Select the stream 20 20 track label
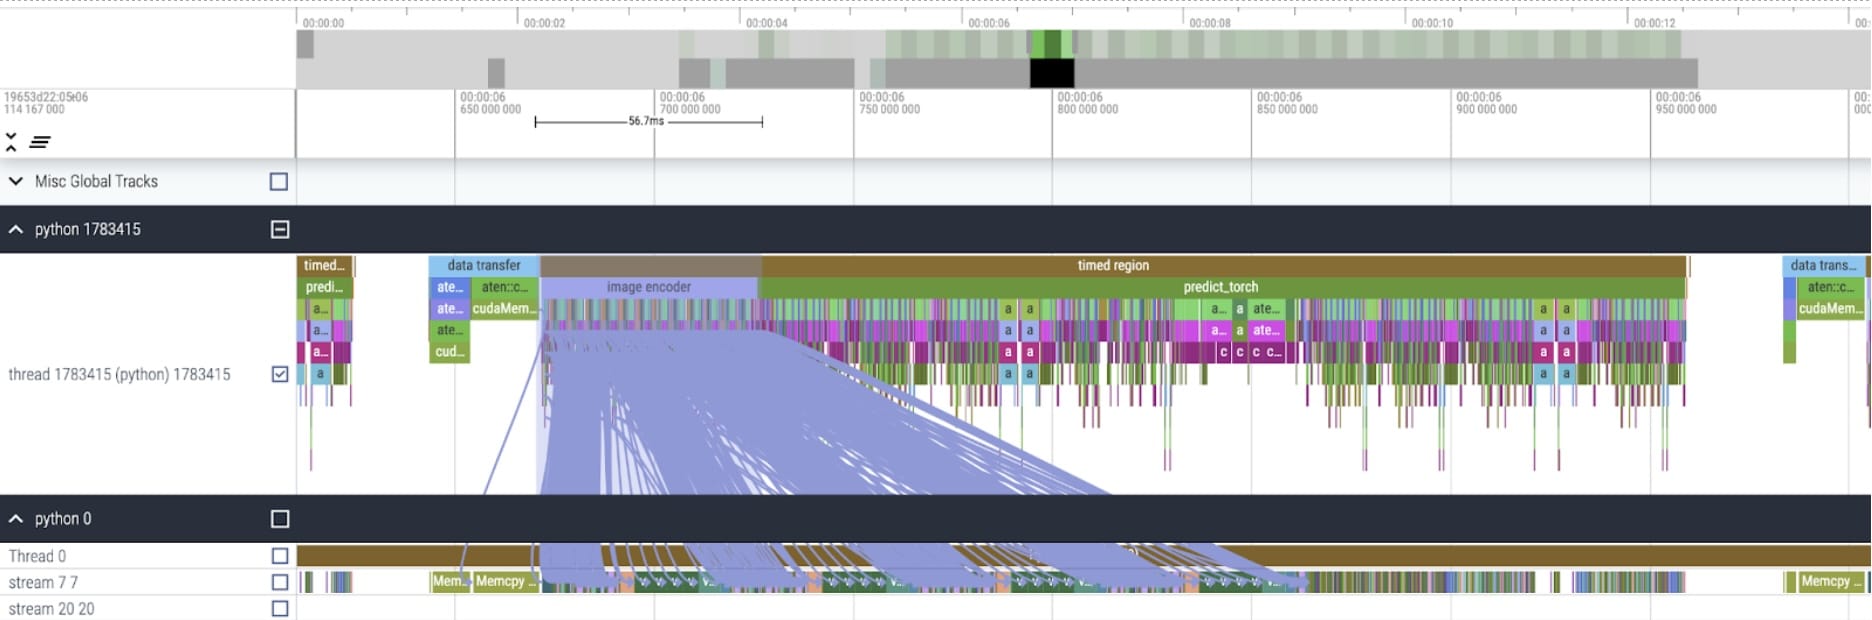This screenshot has width=1872, height=620. (52, 608)
